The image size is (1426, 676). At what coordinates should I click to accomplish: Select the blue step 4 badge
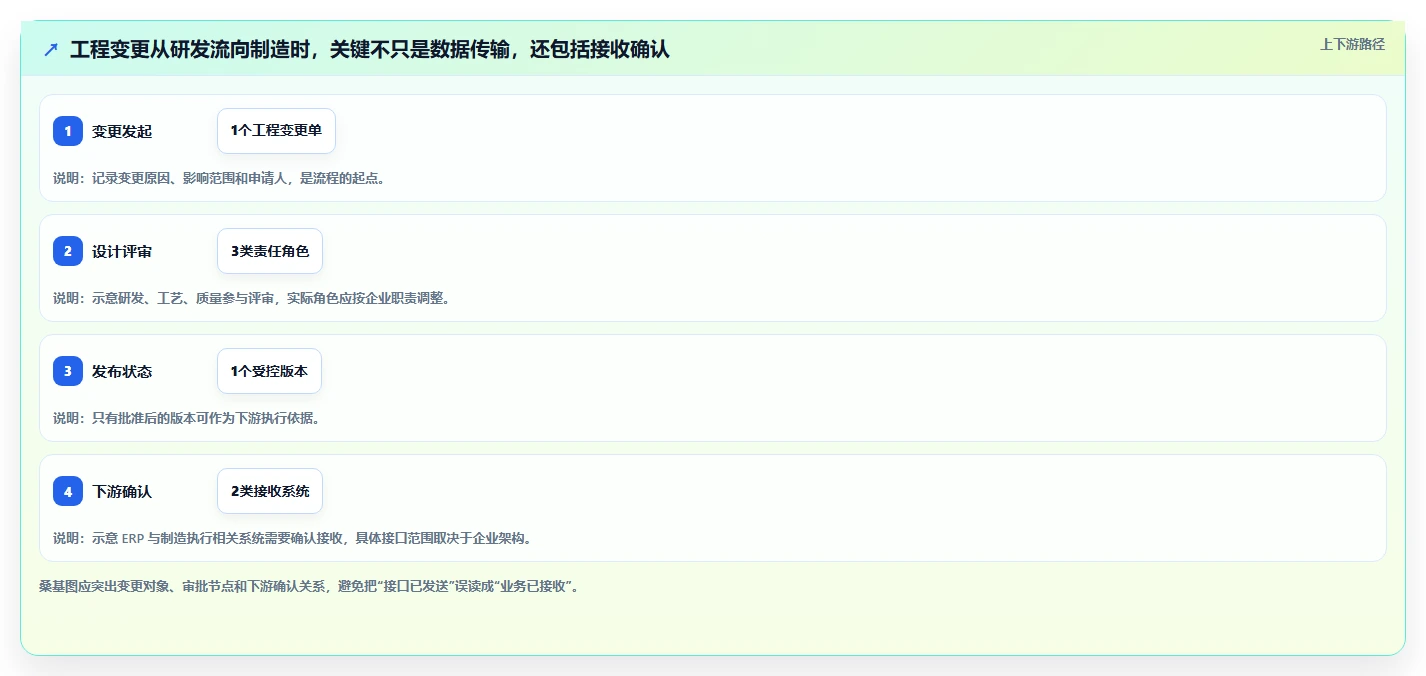[x=68, y=491]
